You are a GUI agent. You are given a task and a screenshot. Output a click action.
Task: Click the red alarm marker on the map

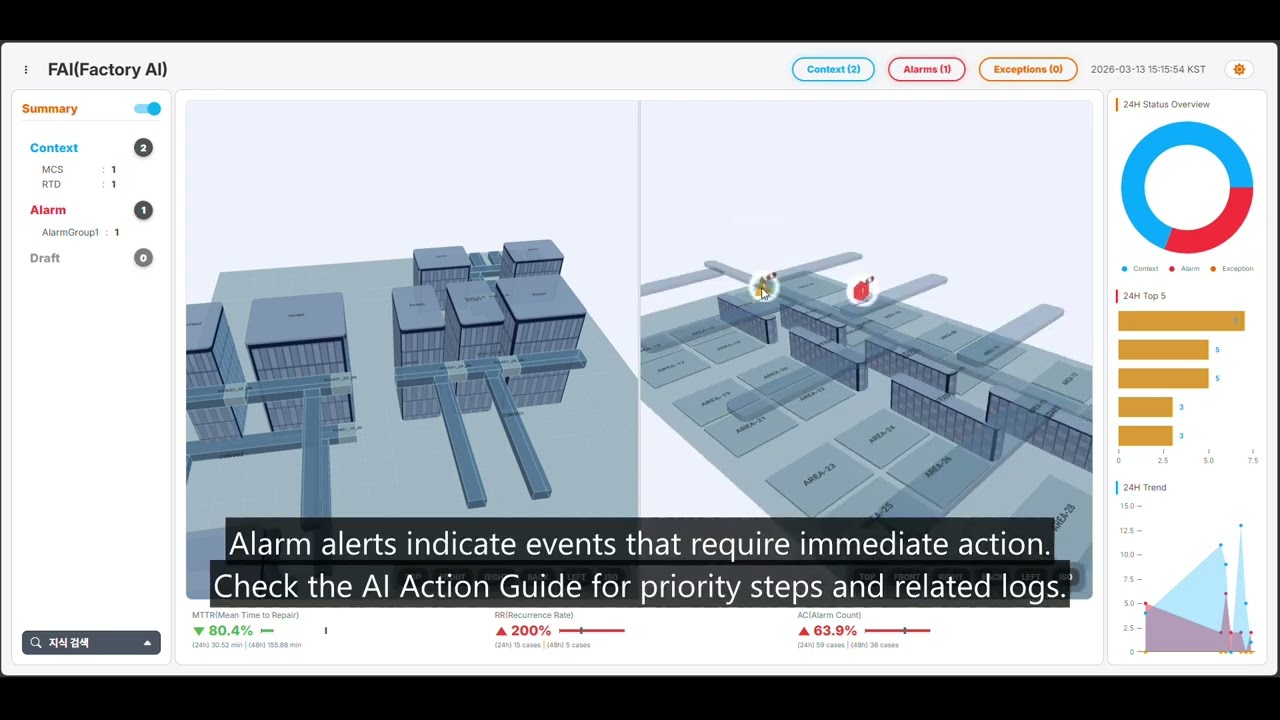point(861,291)
